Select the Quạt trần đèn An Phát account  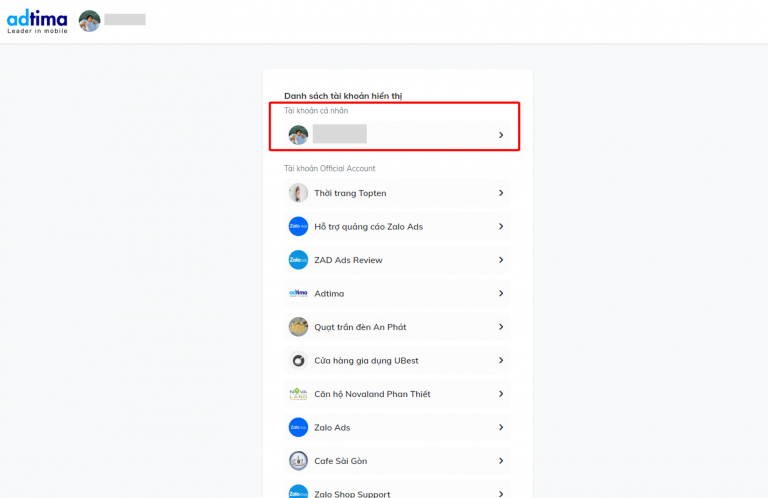397,327
